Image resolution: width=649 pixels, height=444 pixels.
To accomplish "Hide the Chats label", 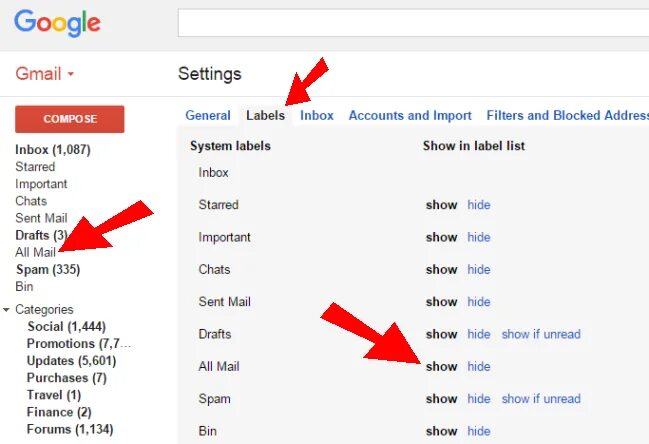I will [479, 269].
